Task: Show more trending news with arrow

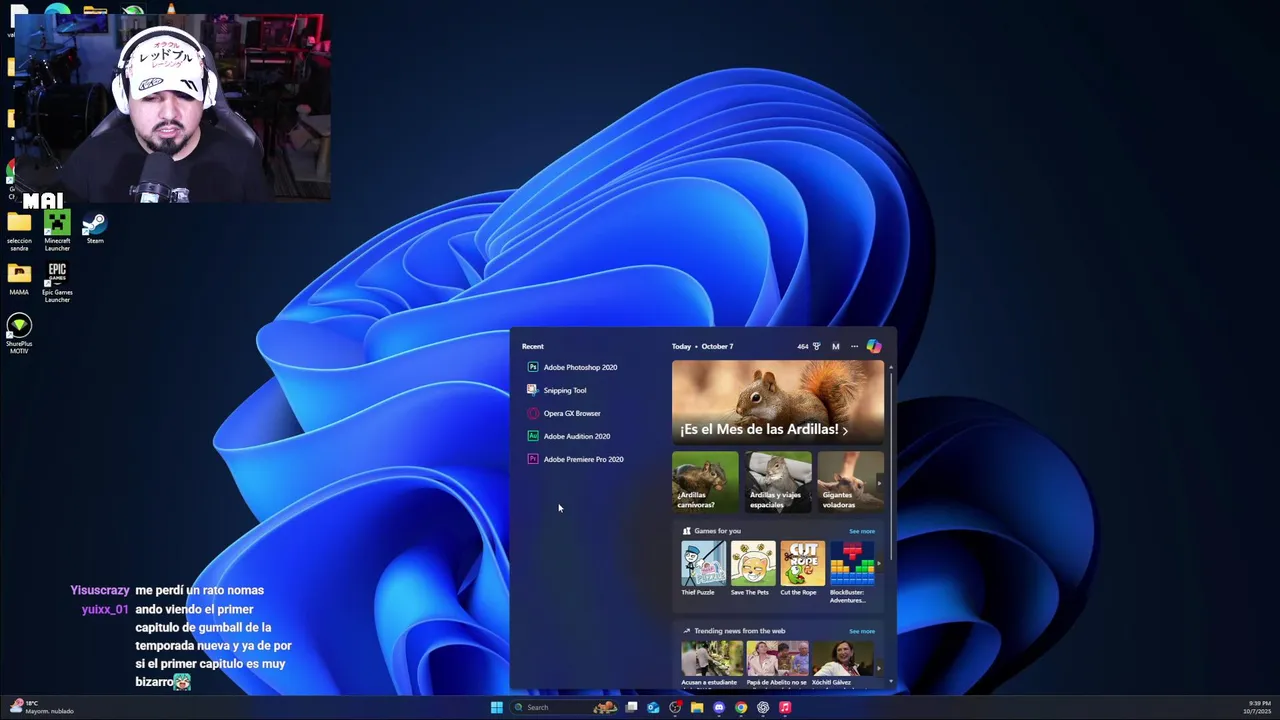Action: 879,667
